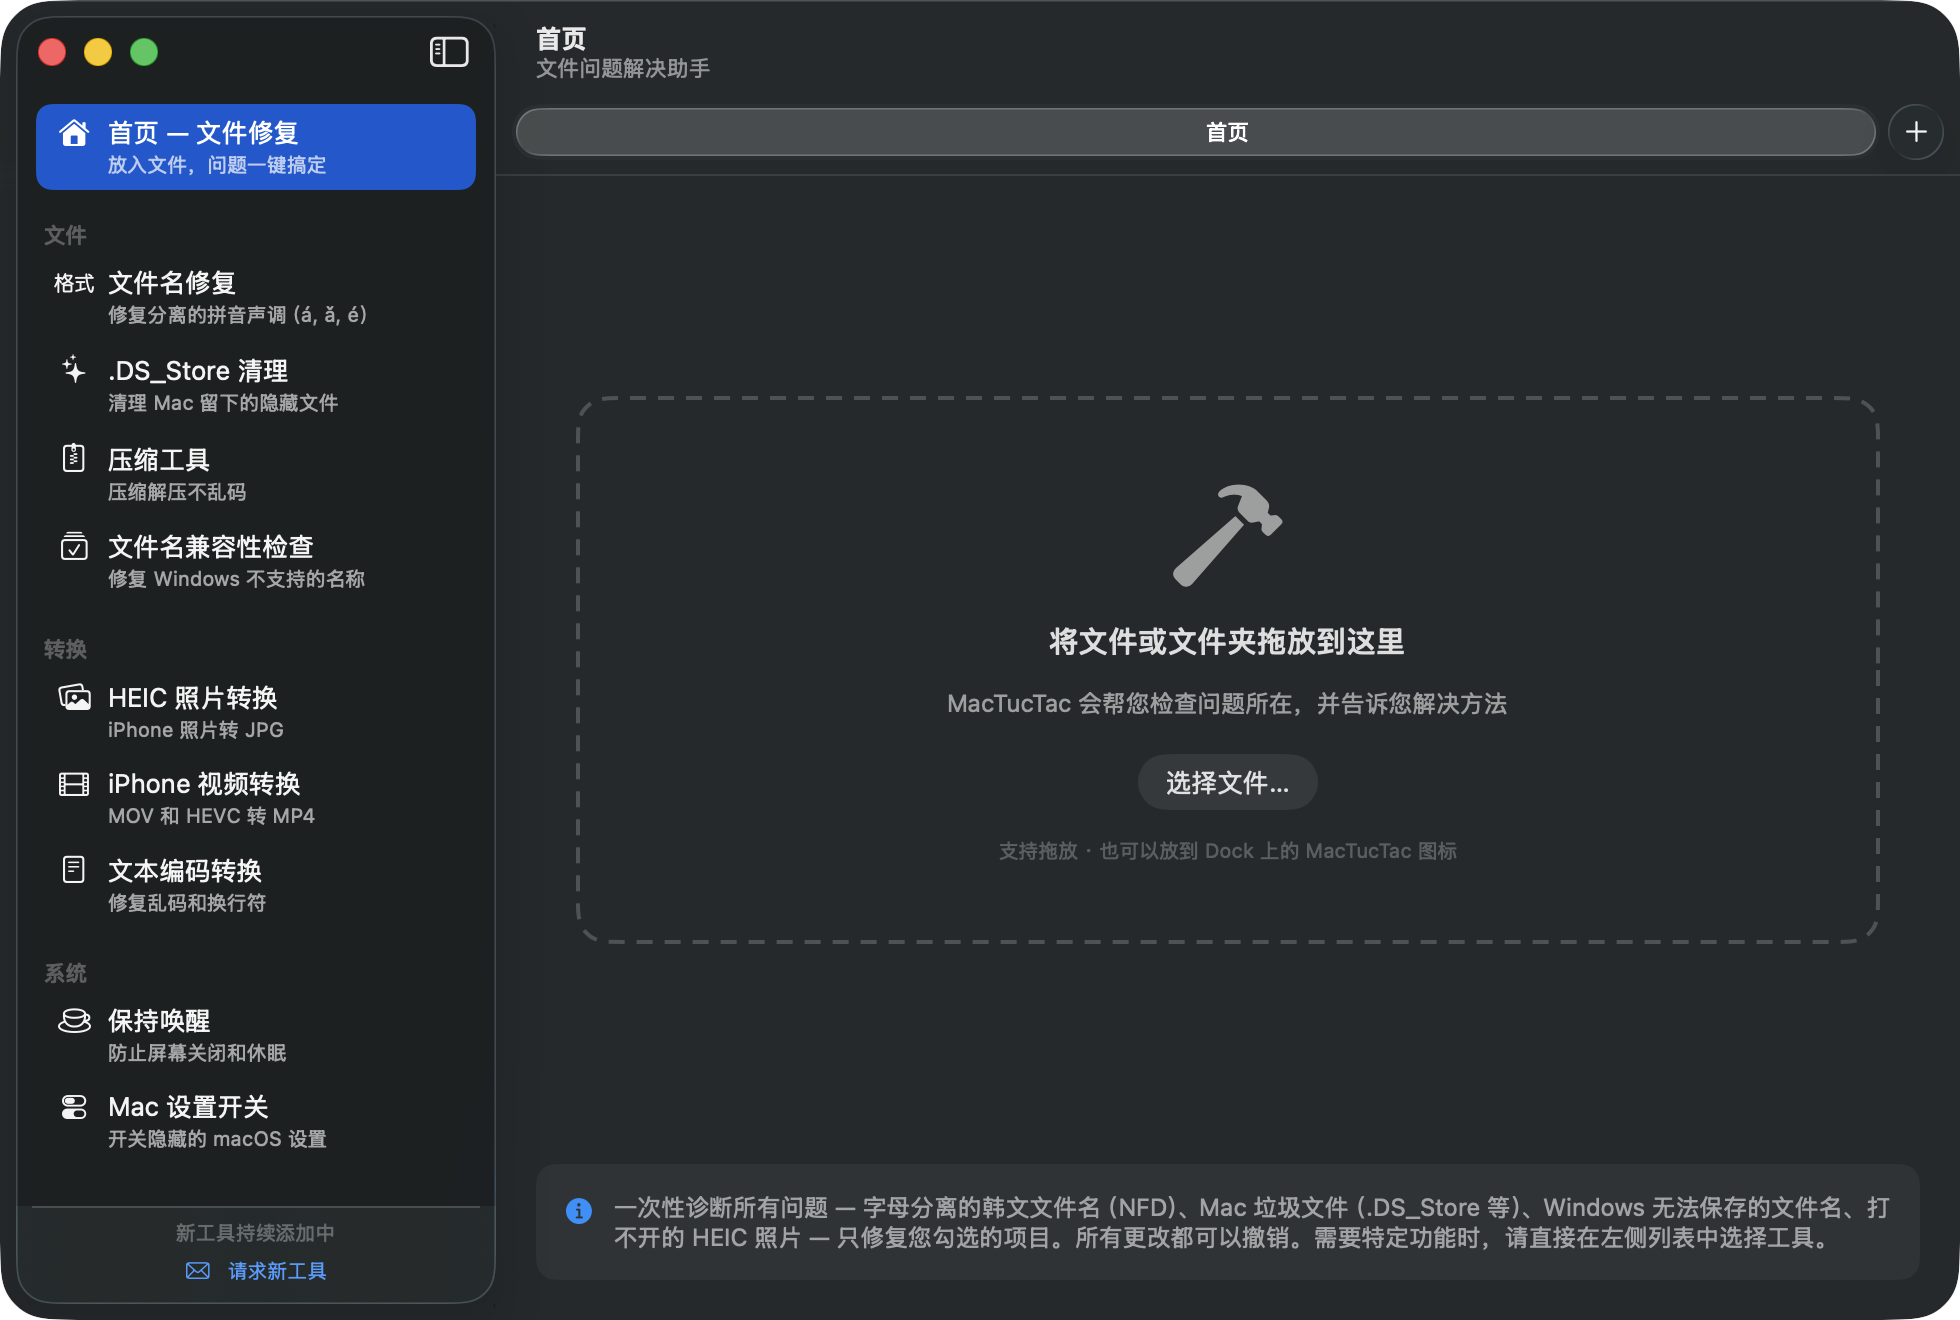The width and height of the screenshot is (1960, 1320).
Task: Open Mac 设置开关 tool
Action: [256, 1121]
